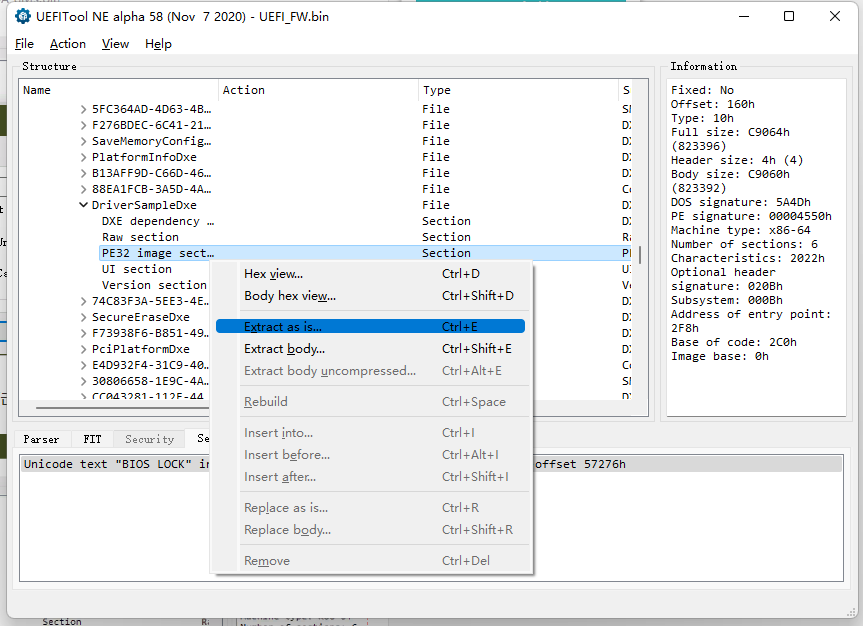Expand the SecureEraseDxe file node
The width and height of the screenshot is (863, 626).
[83, 317]
